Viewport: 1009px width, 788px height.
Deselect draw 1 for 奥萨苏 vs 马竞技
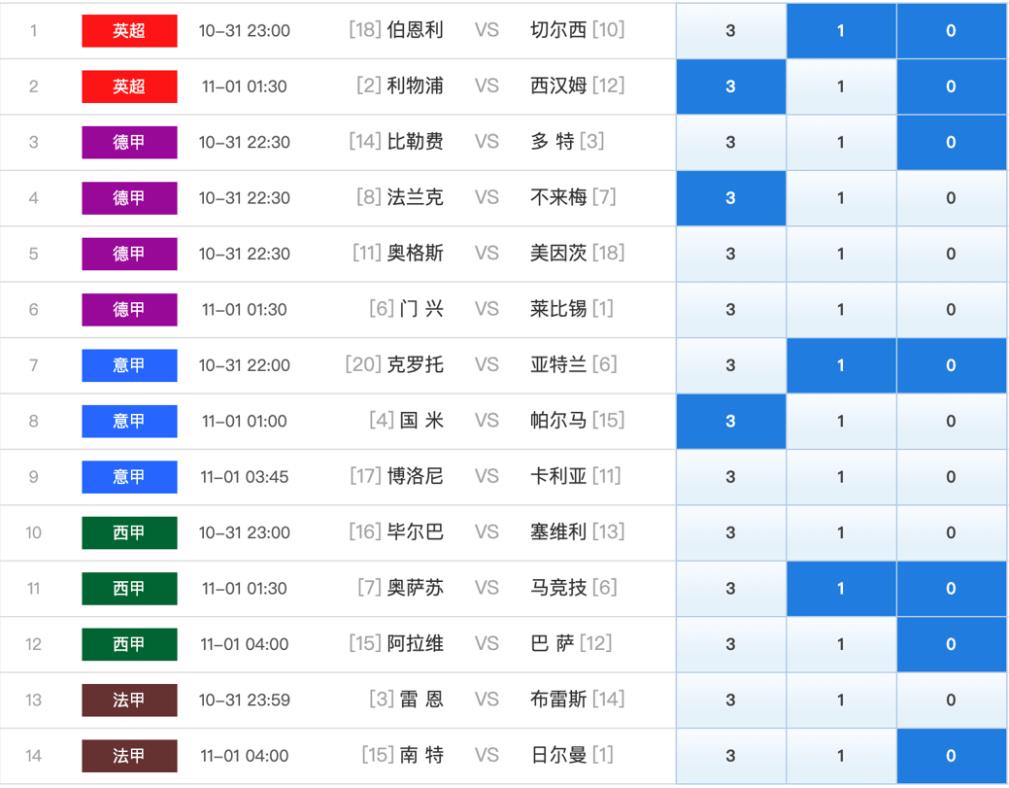[841, 589]
